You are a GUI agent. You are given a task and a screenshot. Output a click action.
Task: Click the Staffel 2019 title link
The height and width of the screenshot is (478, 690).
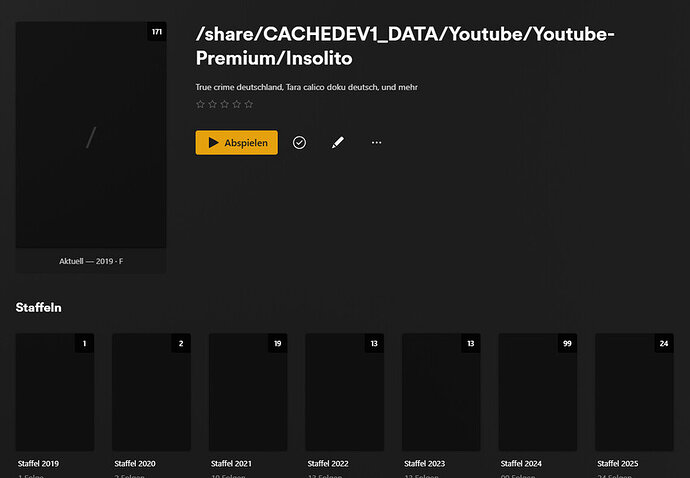(38, 463)
